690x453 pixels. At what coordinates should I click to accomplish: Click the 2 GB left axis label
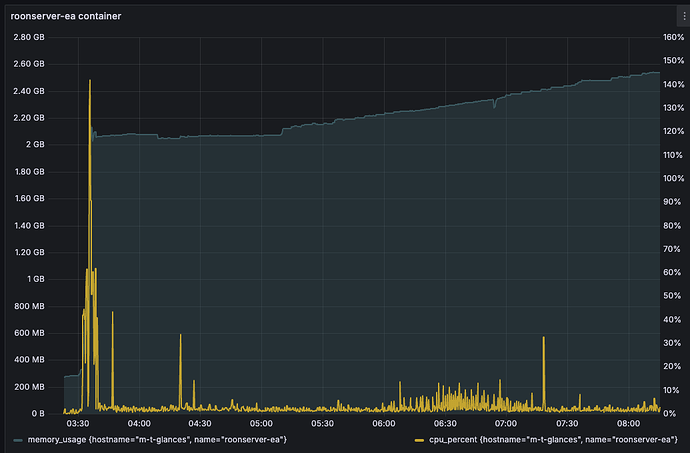(x=35, y=144)
